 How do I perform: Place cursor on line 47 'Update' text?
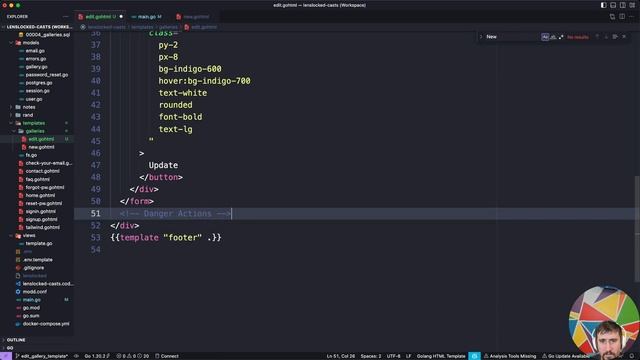point(163,165)
